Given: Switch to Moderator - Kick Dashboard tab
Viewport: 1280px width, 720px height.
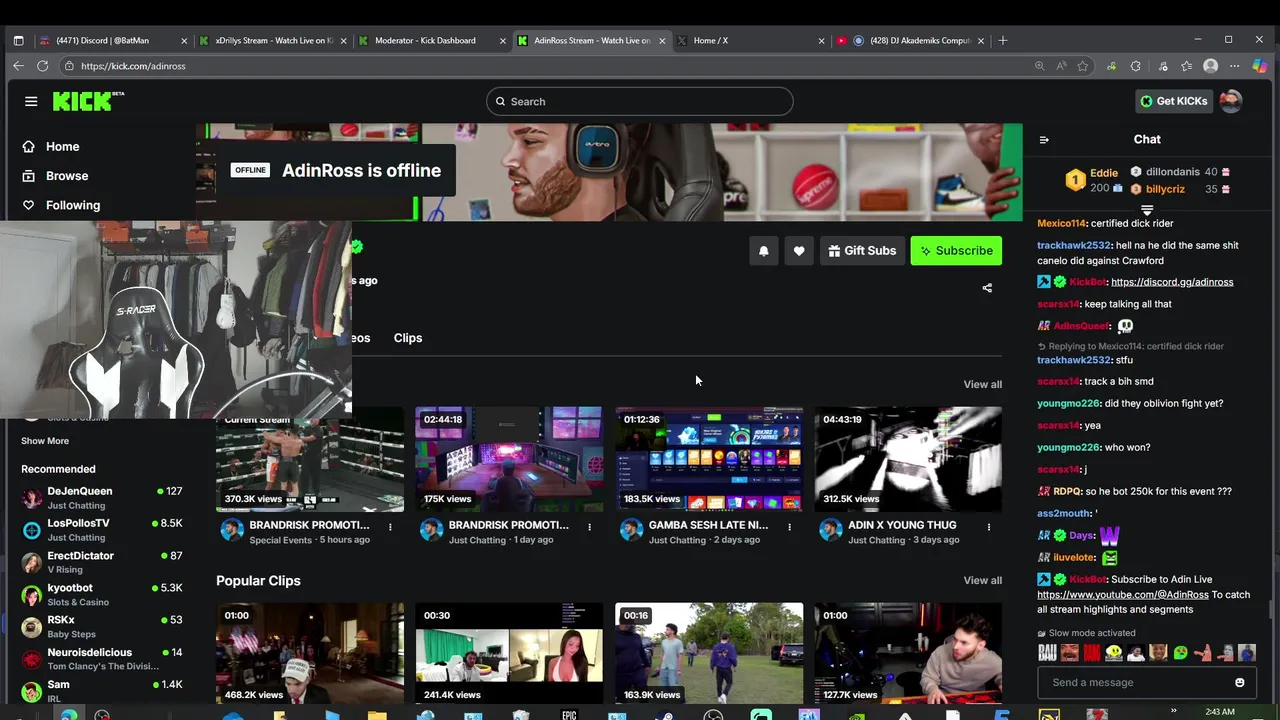Looking at the screenshot, I should click(432, 41).
